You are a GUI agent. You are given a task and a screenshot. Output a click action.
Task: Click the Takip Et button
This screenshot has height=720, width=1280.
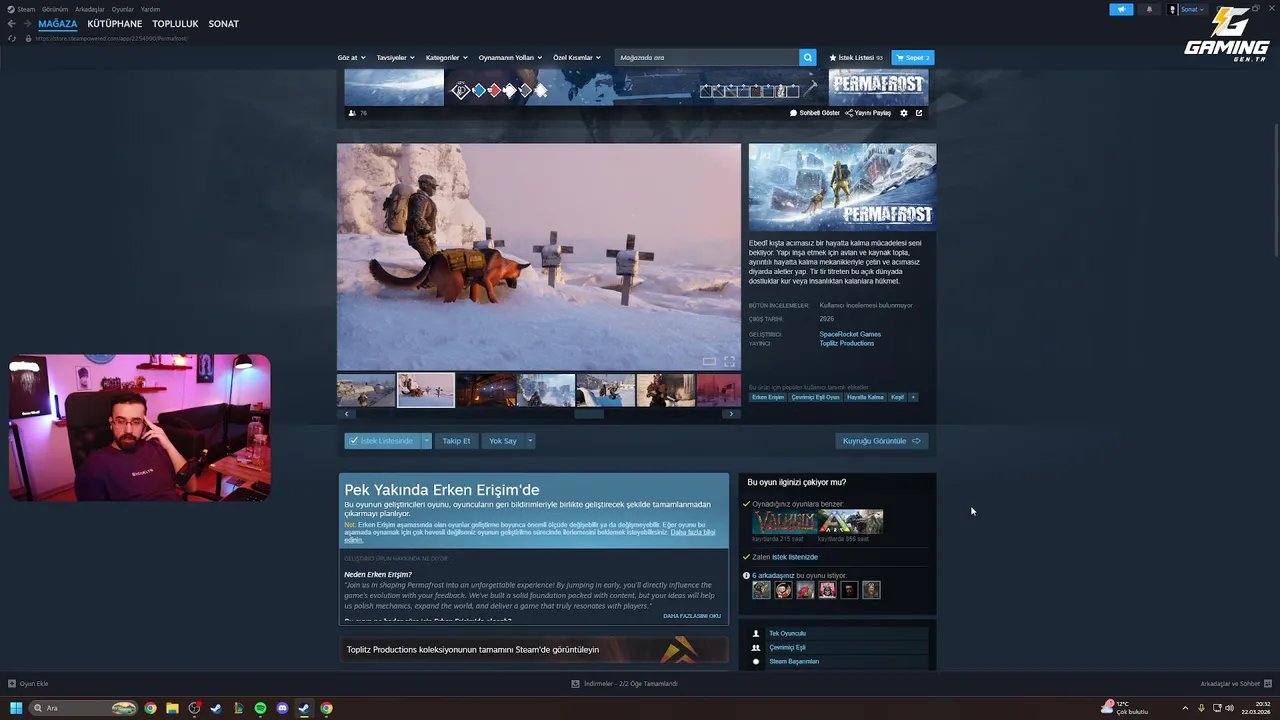pos(456,441)
